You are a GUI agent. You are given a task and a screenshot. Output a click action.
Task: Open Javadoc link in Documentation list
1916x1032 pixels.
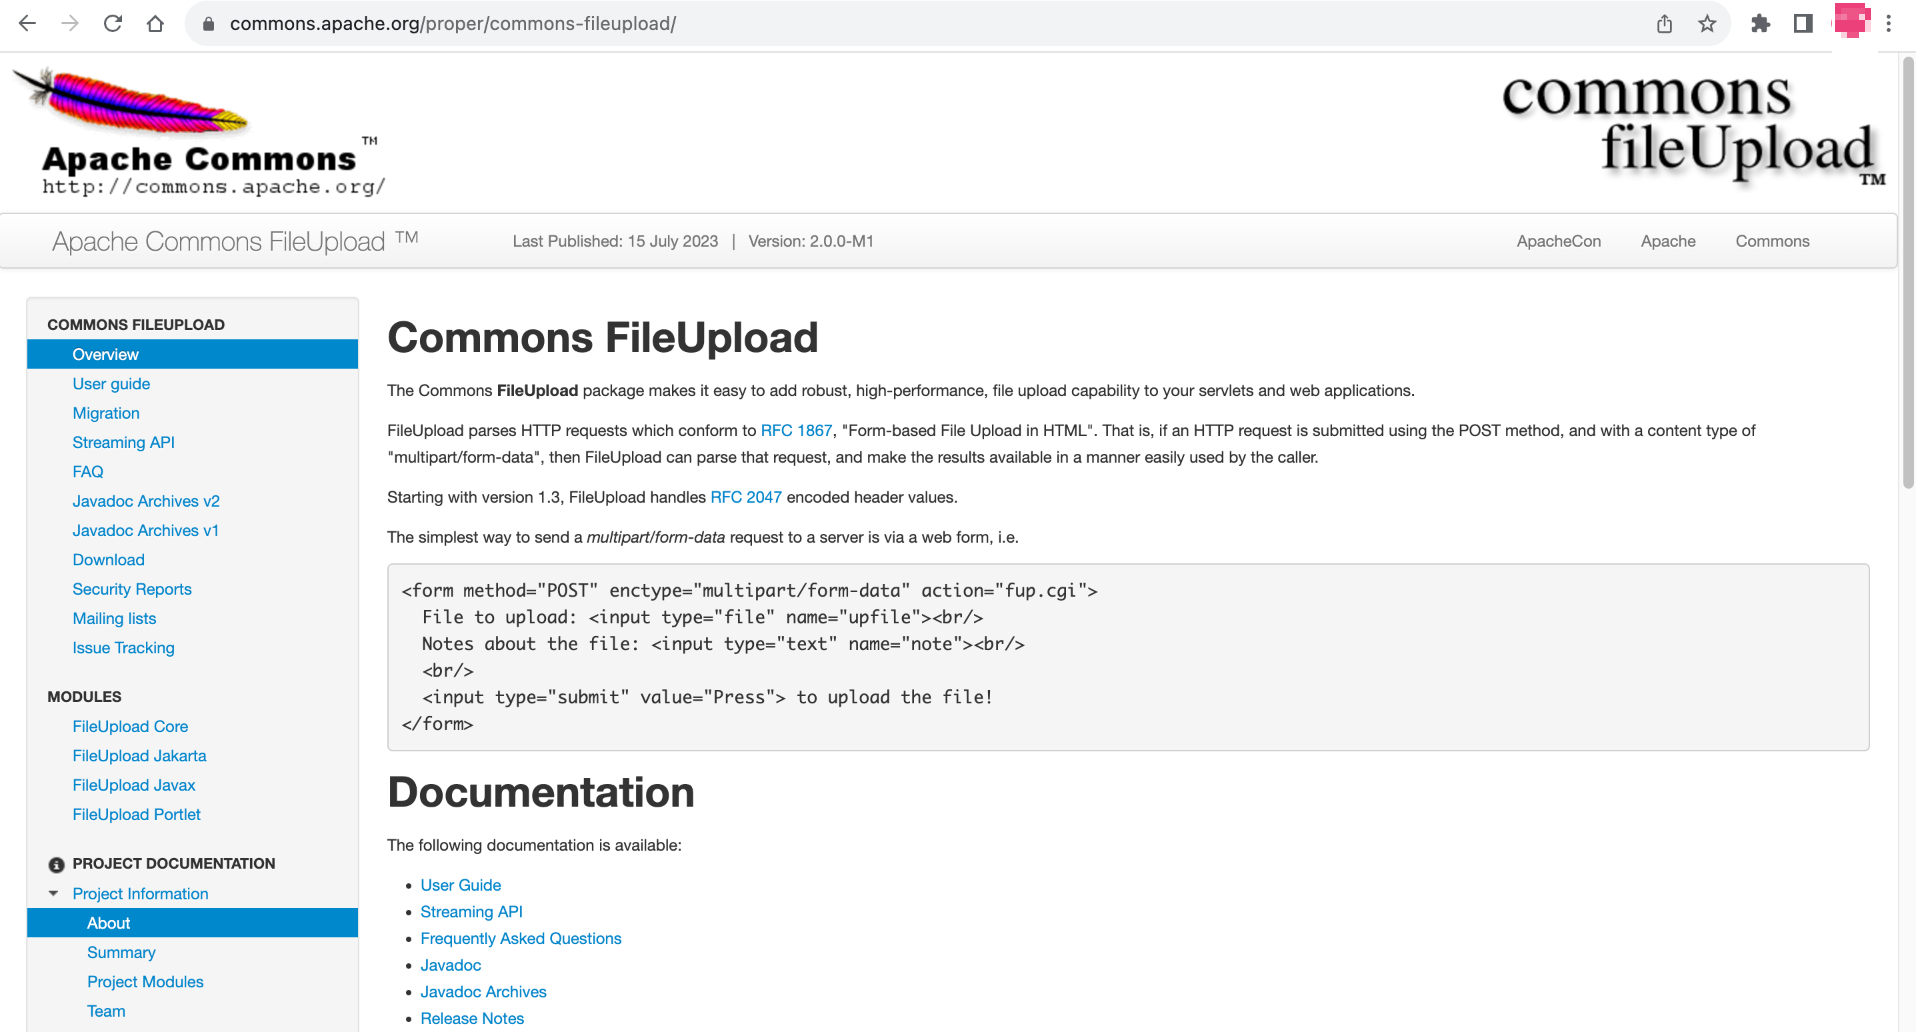click(x=450, y=965)
